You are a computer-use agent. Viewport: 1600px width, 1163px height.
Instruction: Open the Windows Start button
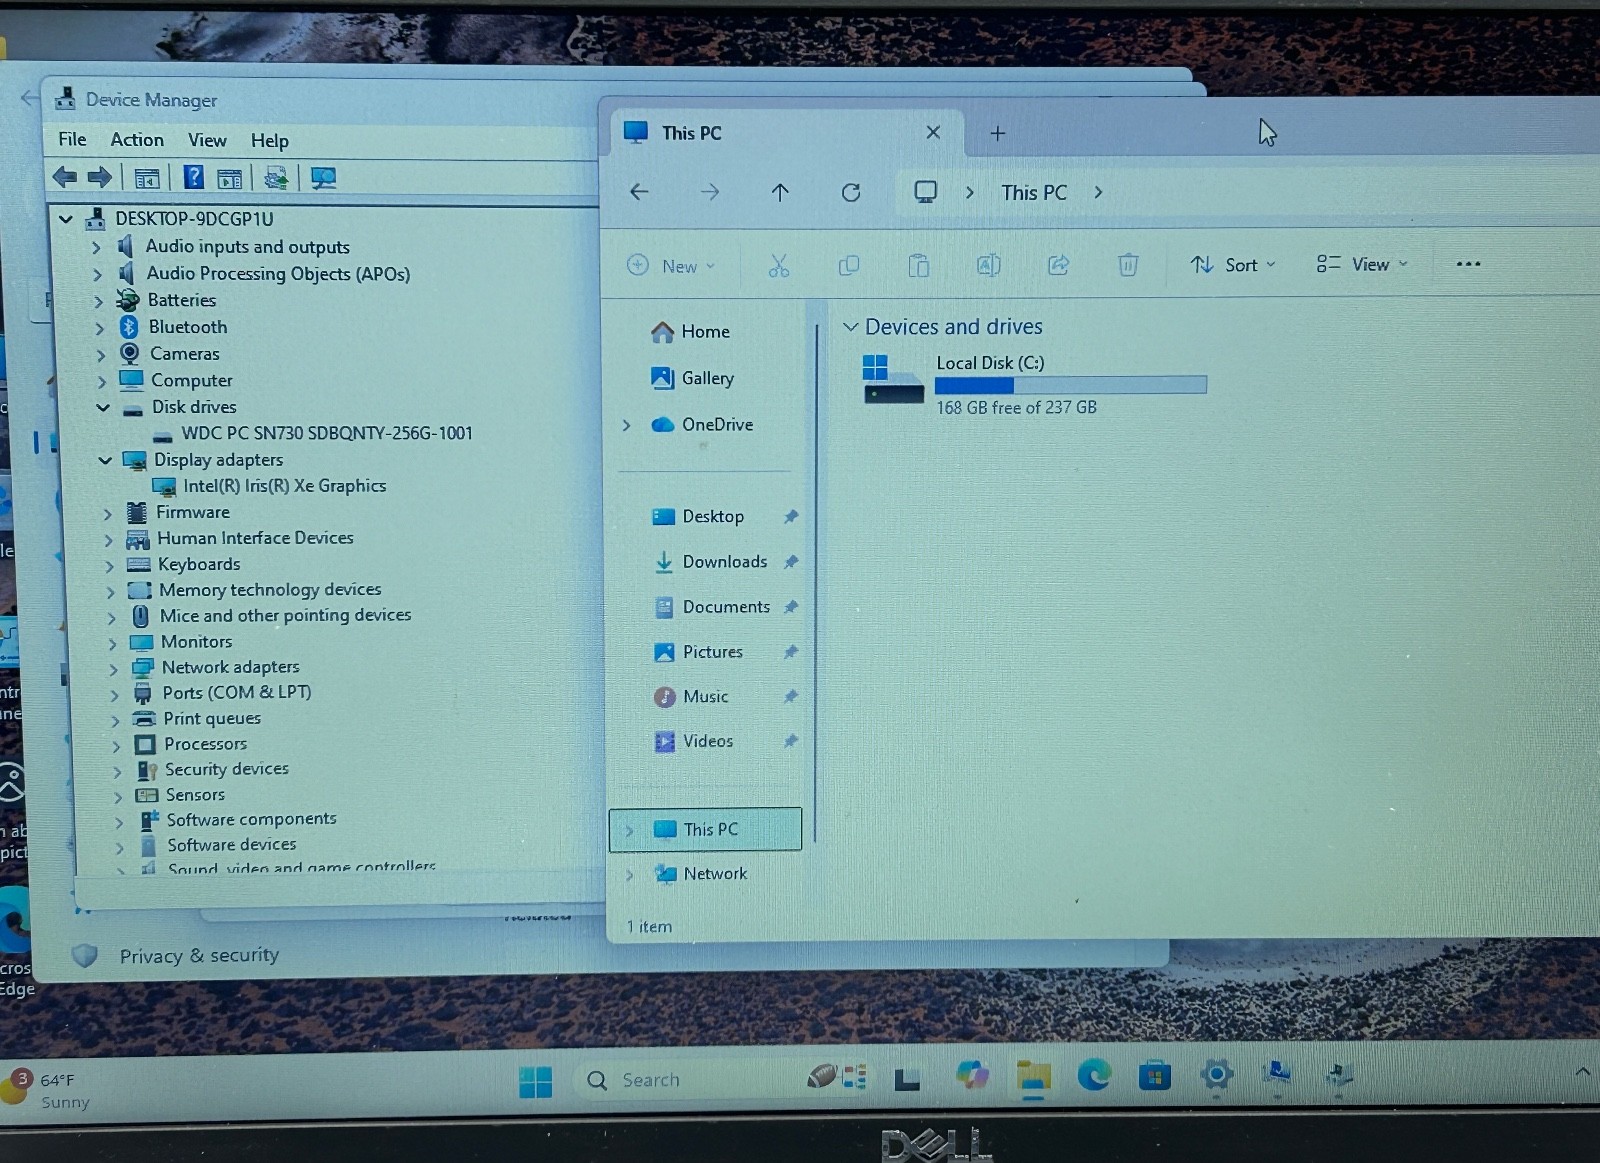(x=535, y=1081)
